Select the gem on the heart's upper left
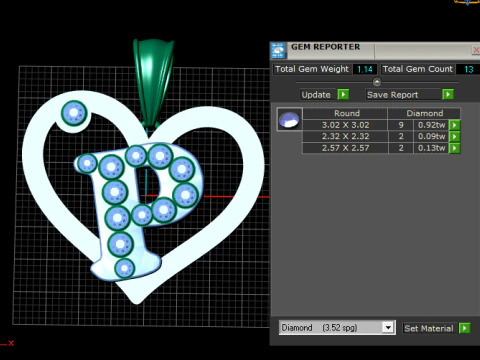Image resolution: width=480 pixels, height=360 pixels. coord(74,113)
